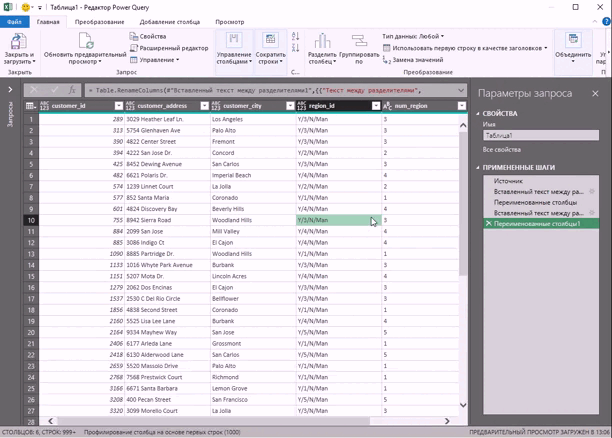Click the smiley feedback icon
The height and width of the screenshot is (438, 612).
tap(25, 7)
